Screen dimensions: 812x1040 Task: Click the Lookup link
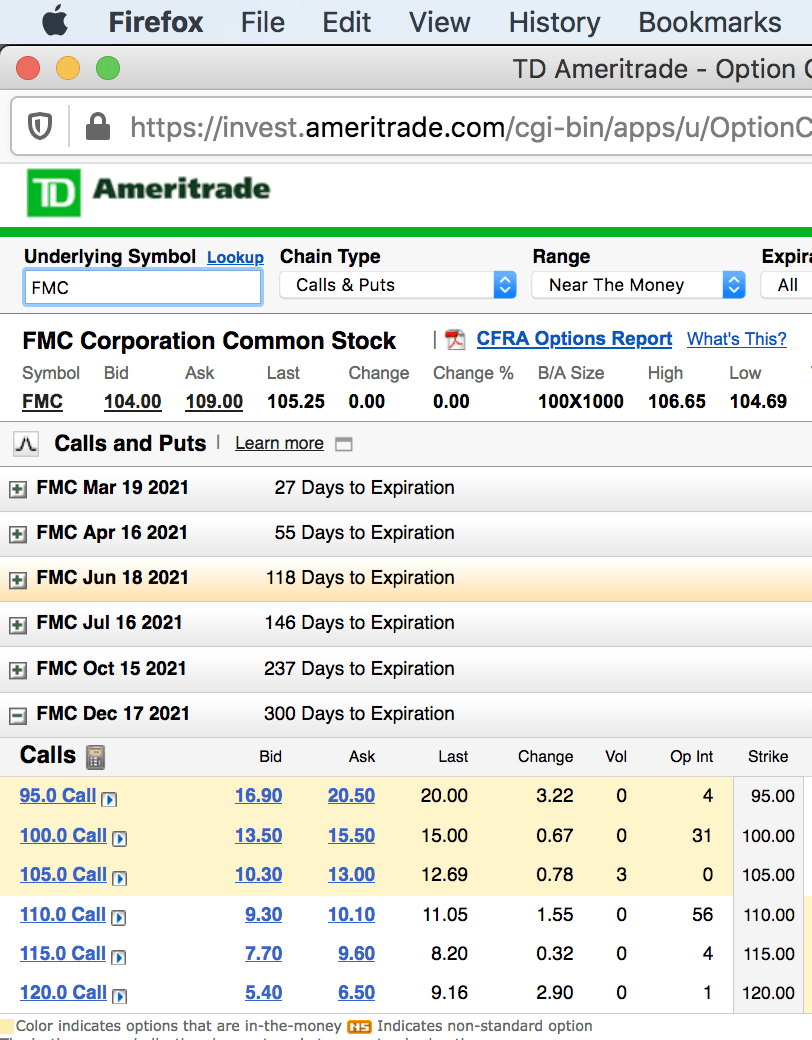(x=236, y=257)
